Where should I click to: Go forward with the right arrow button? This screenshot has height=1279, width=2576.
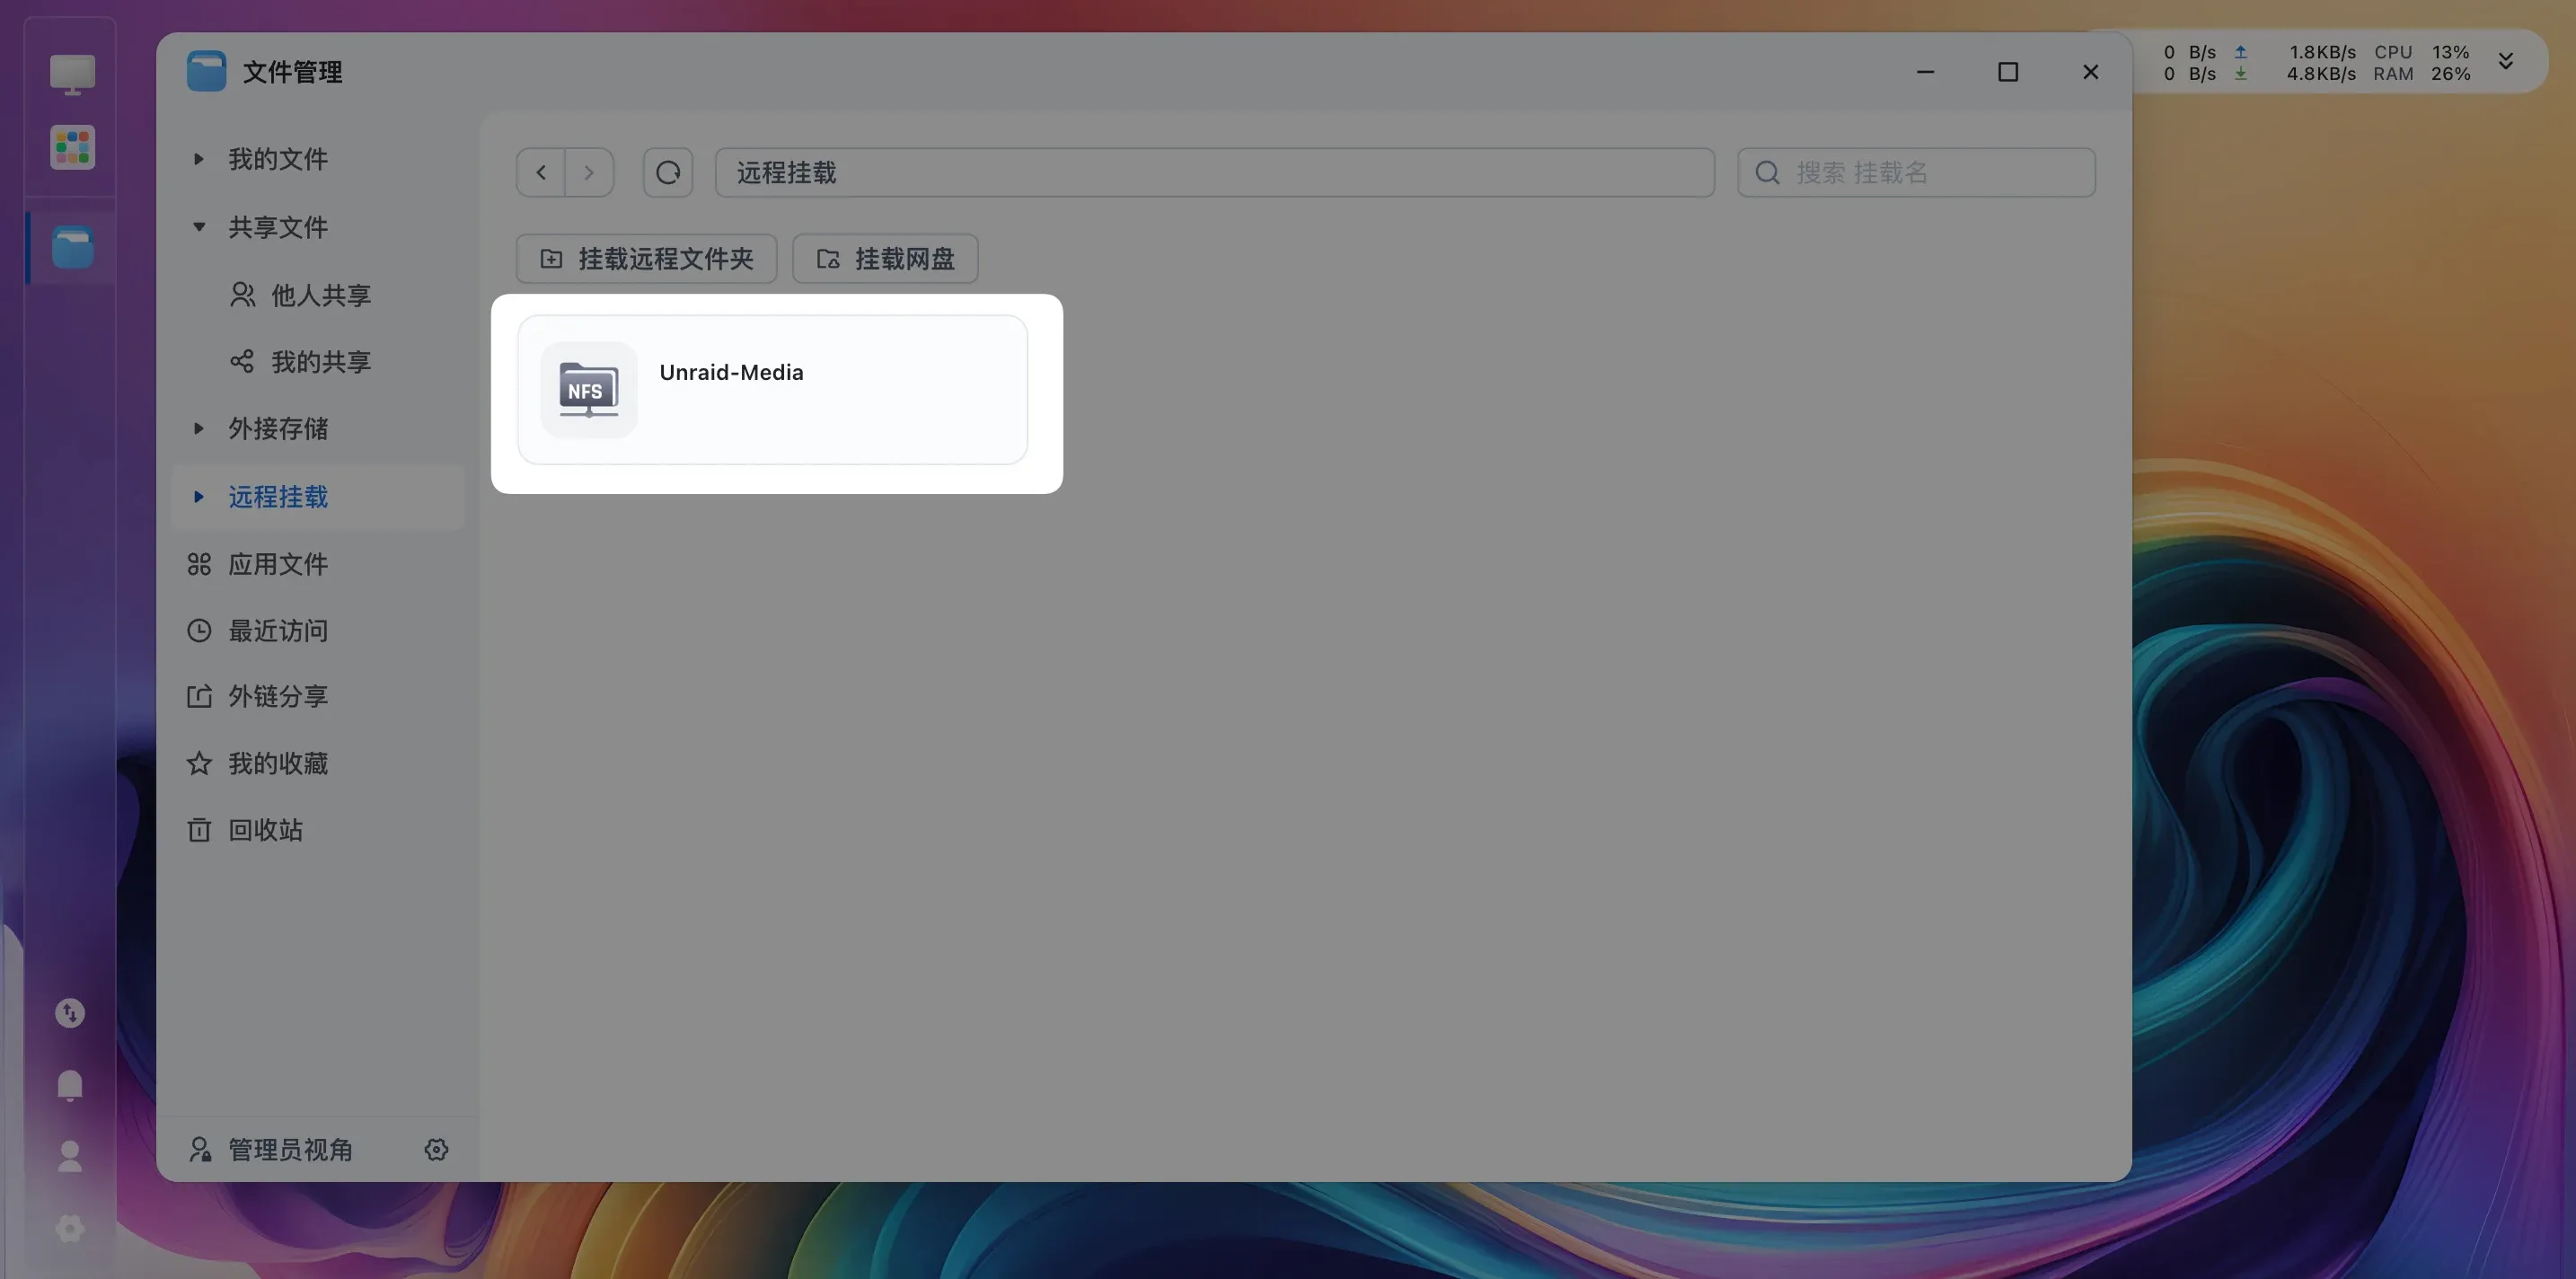589,172
